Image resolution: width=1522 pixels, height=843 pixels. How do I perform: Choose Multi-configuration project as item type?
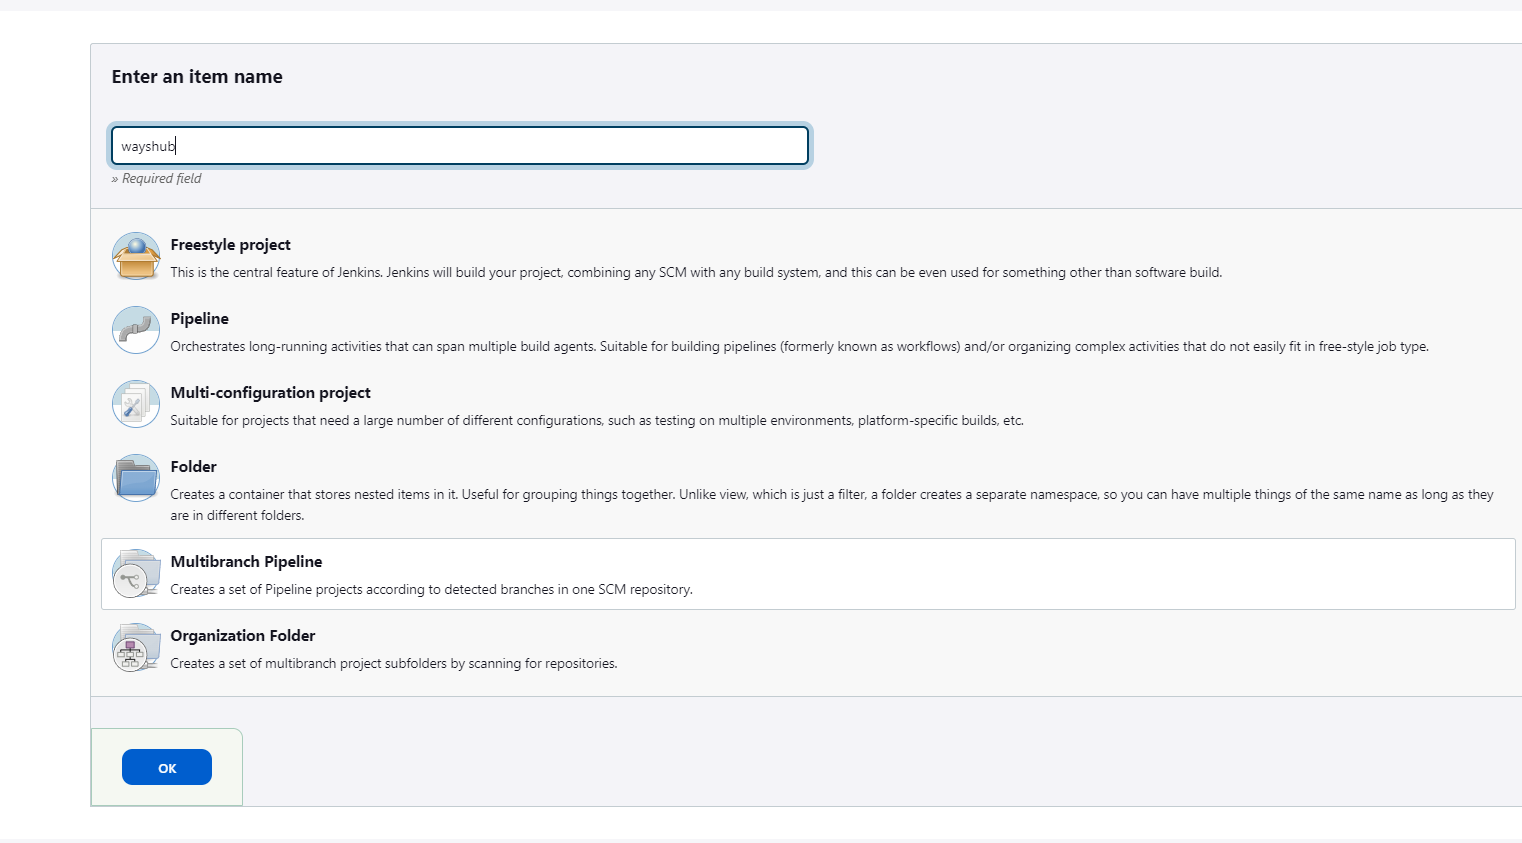tap(270, 392)
